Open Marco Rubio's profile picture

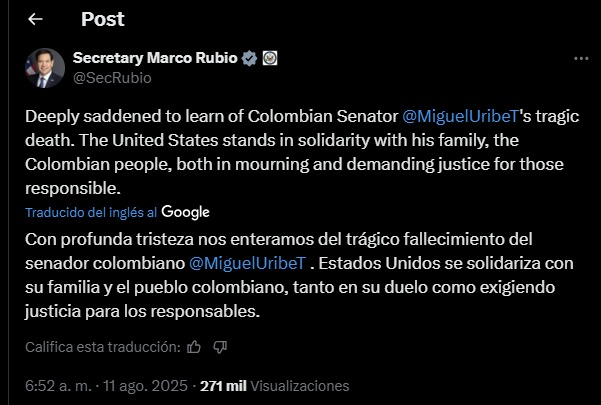tap(44, 66)
